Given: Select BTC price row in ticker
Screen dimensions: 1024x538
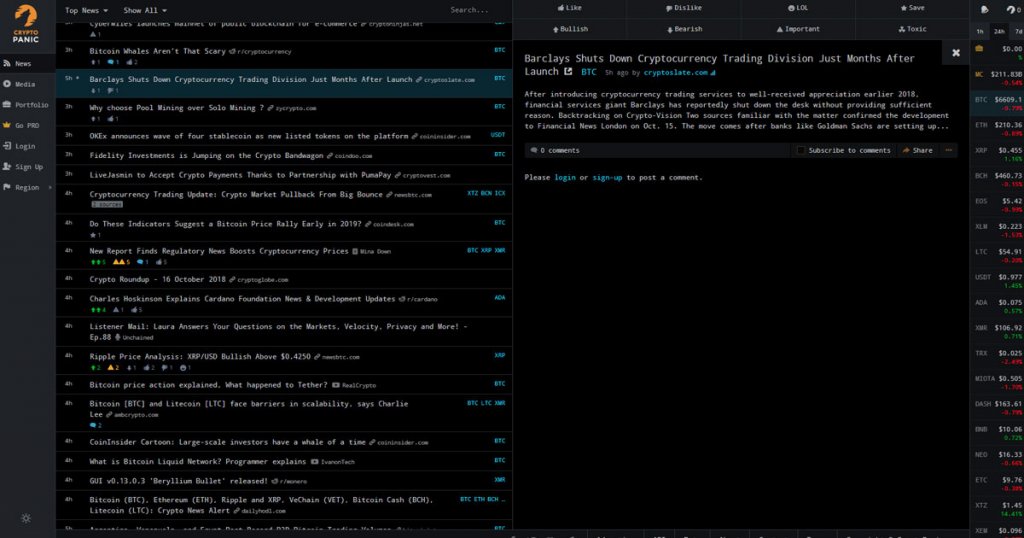Looking at the screenshot, I should [997, 103].
